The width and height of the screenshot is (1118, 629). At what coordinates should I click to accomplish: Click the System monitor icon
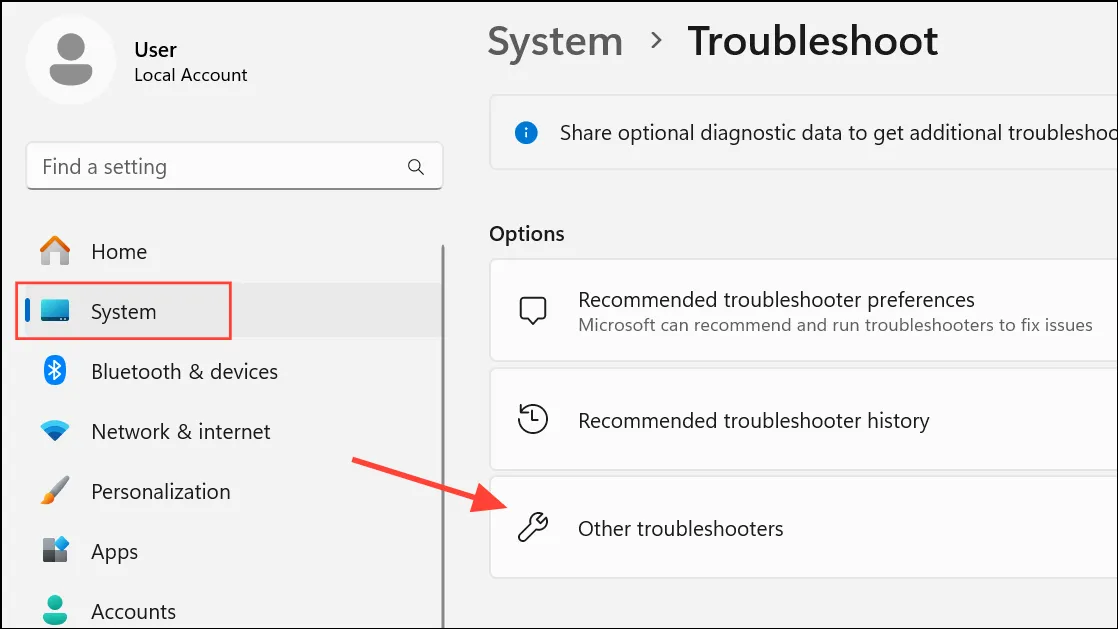click(55, 311)
